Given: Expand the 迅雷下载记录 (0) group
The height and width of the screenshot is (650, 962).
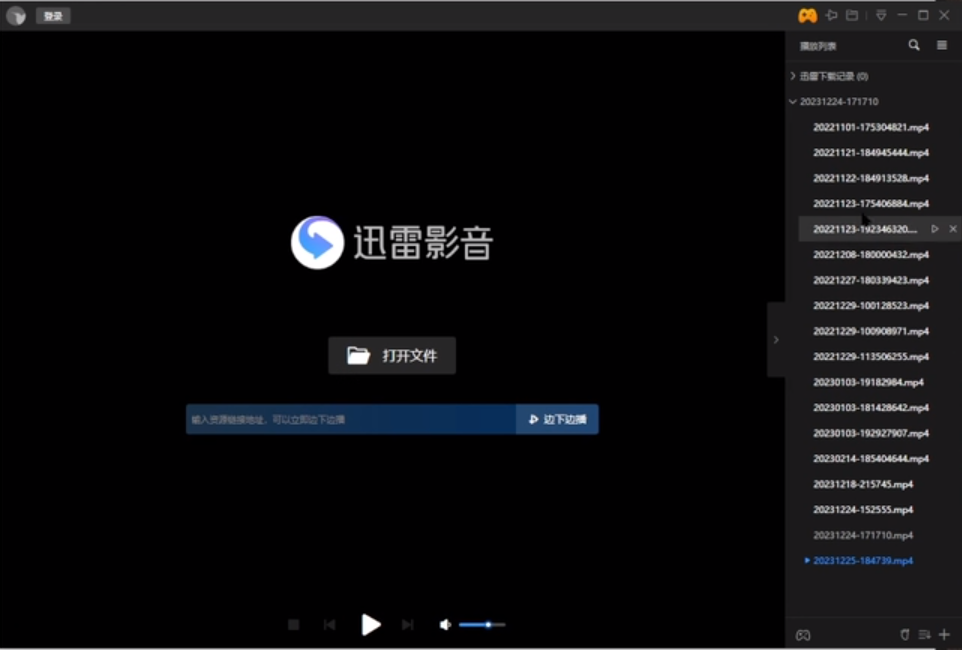Looking at the screenshot, I should click(x=793, y=76).
